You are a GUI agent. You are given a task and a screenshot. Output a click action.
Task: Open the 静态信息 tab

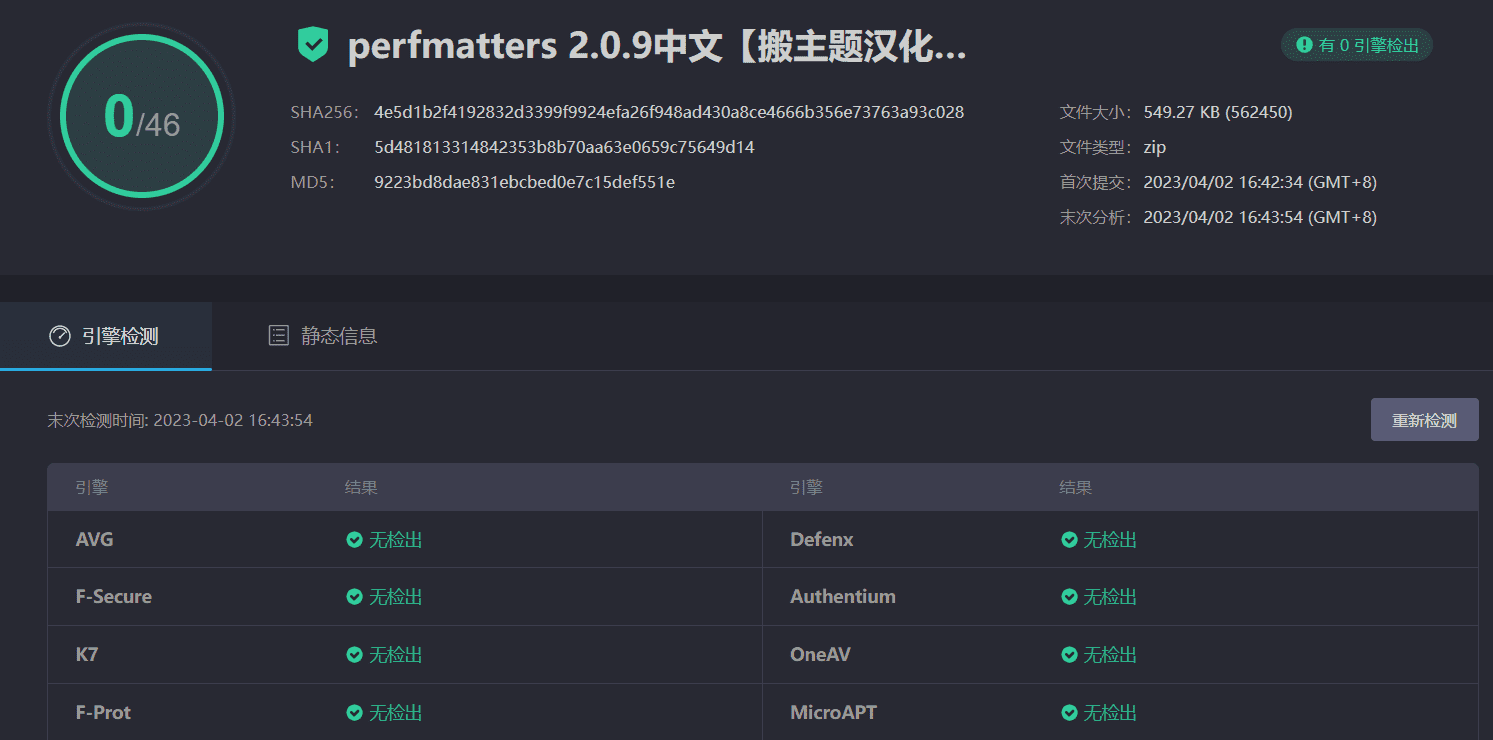click(x=323, y=336)
